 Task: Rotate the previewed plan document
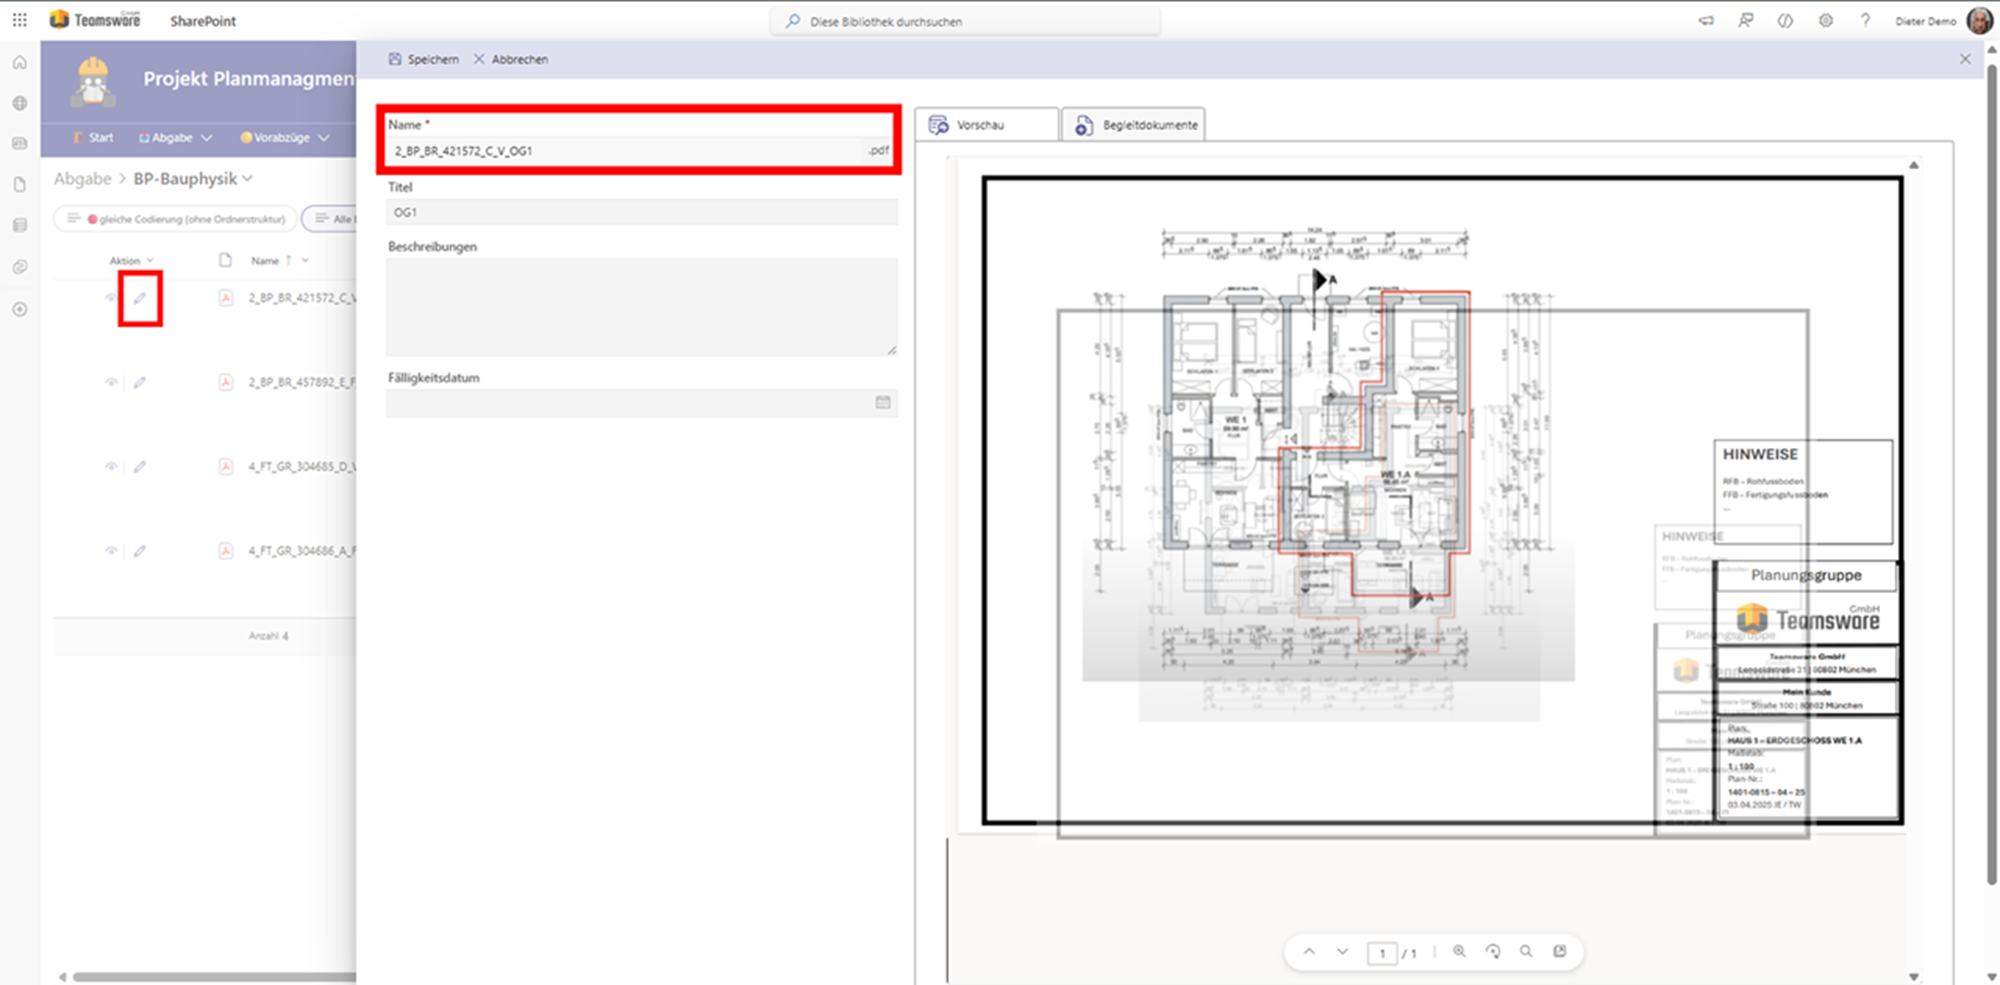point(1493,952)
